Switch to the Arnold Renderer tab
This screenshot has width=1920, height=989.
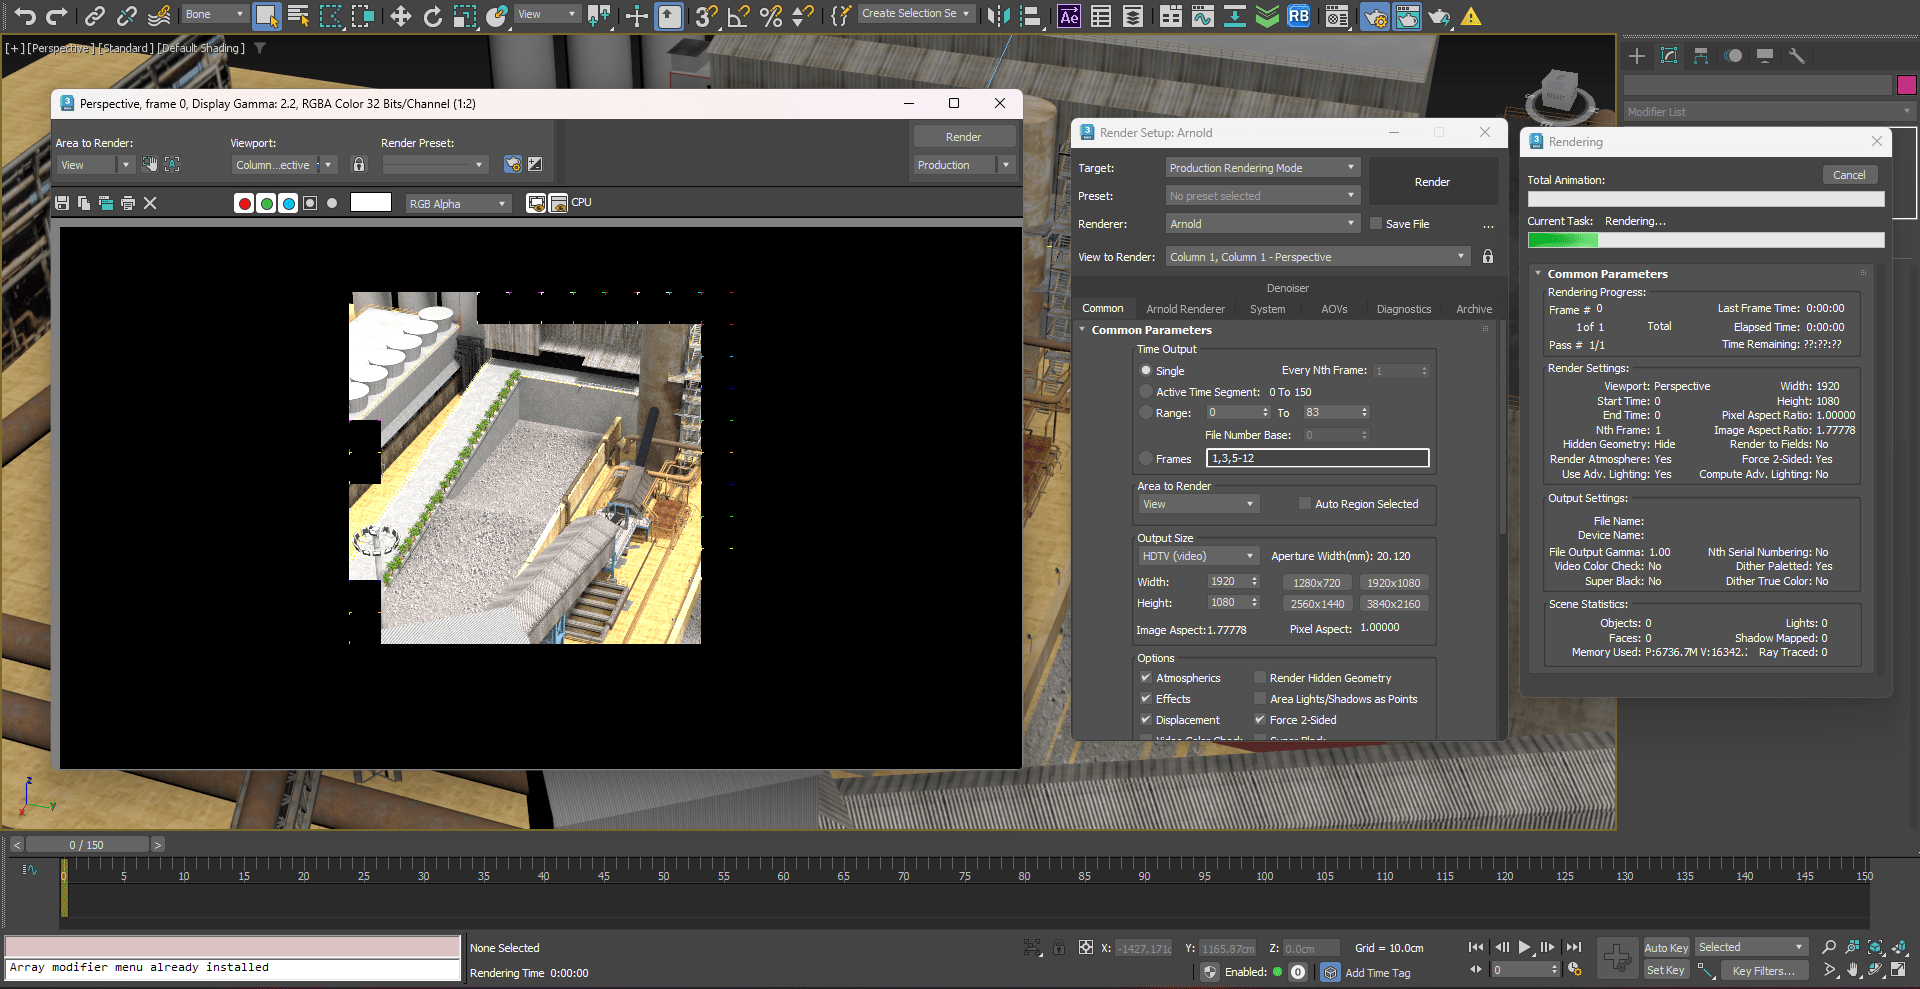pyautogui.click(x=1186, y=308)
